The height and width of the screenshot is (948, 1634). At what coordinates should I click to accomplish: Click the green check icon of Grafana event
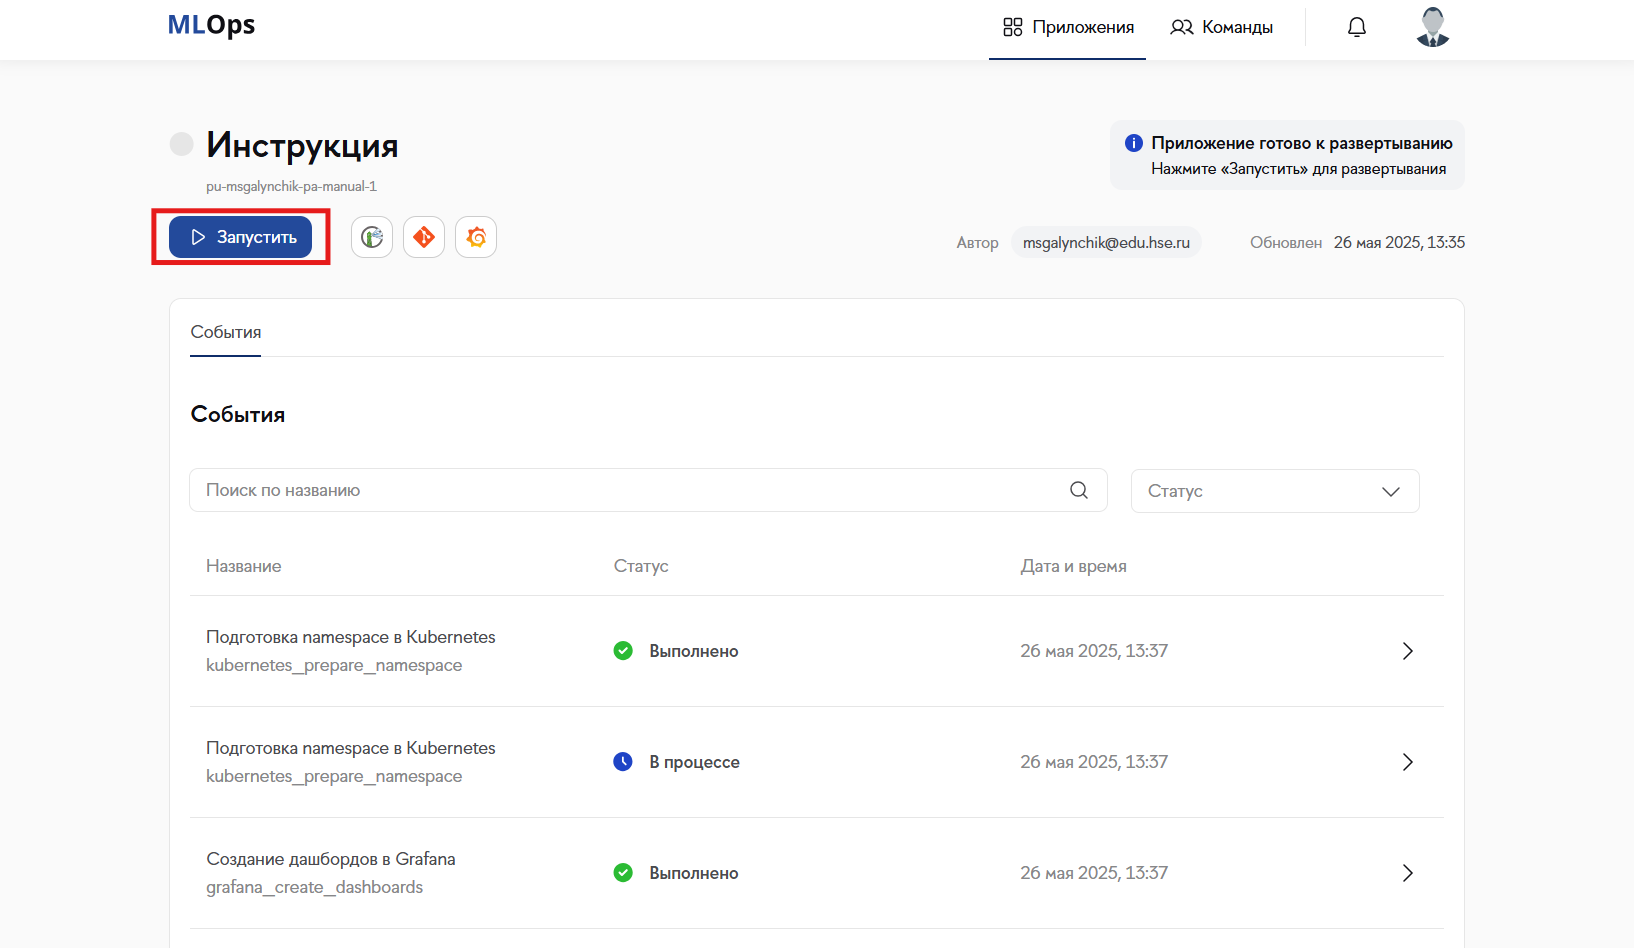click(623, 873)
